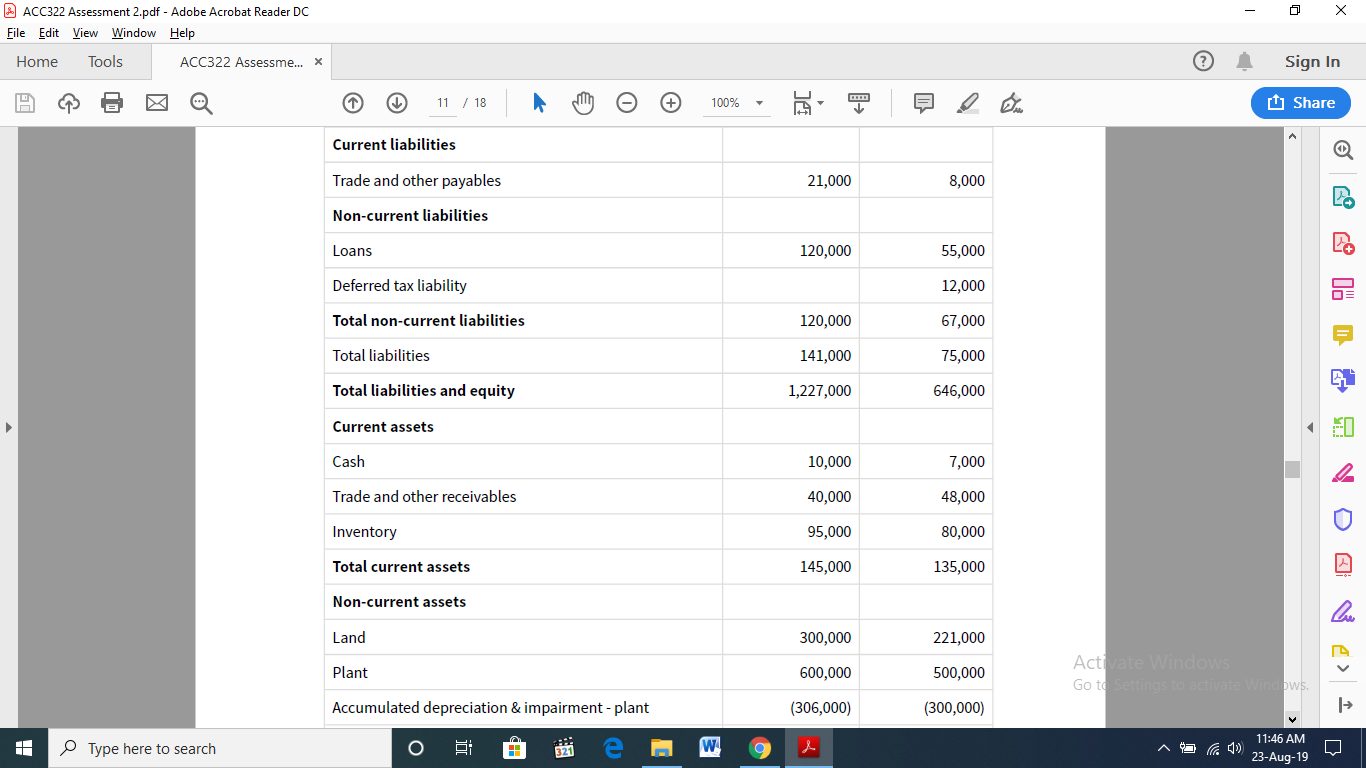This screenshot has width=1366, height=768.
Task: Click Sign In link
Action: tap(1311, 61)
